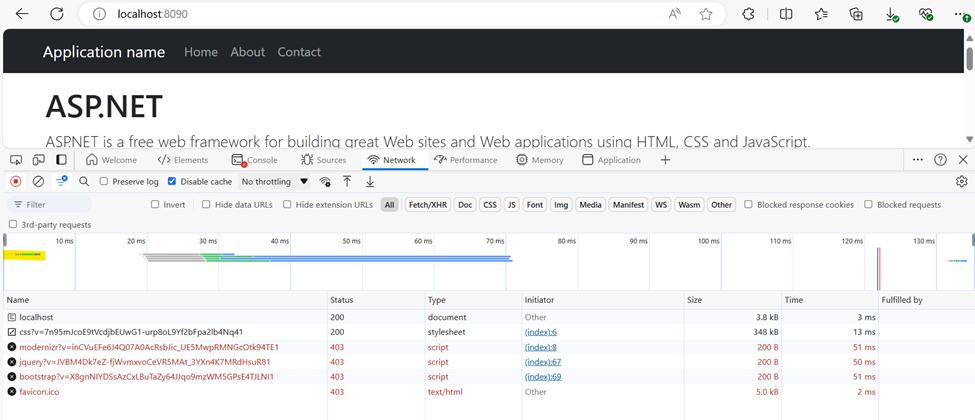
Task: Filter requests by JS
Action: pos(511,204)
